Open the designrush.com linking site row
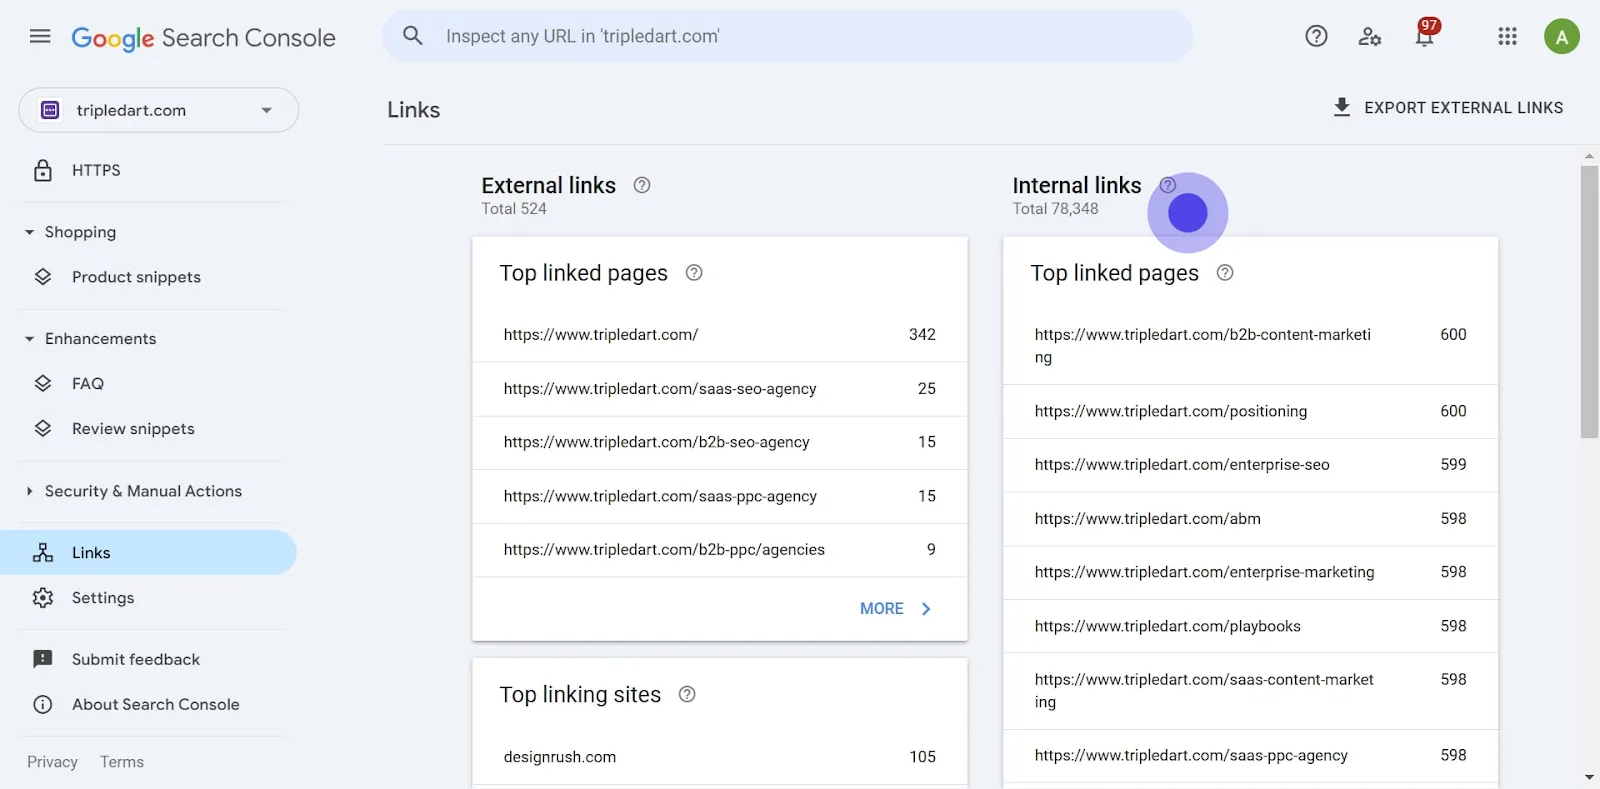The image size is (1600, 789). tap(720, 757)
